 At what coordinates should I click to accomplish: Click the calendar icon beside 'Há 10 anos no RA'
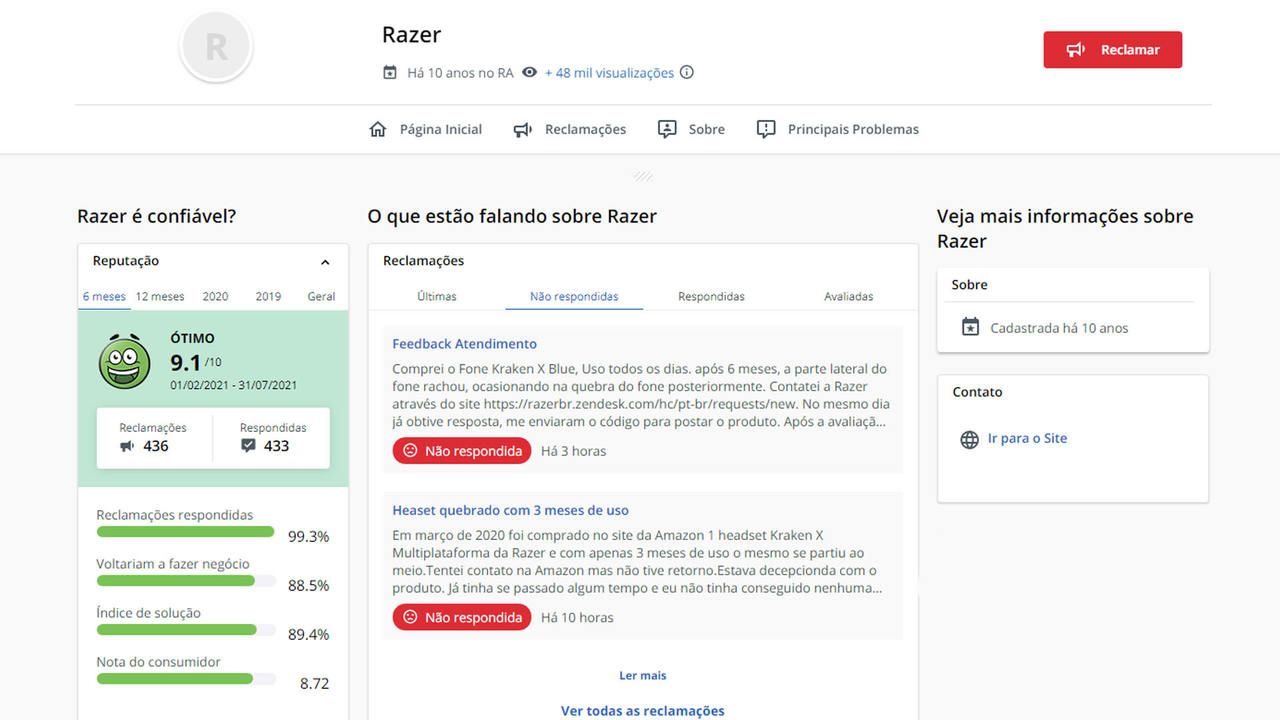tap(390, 72)
